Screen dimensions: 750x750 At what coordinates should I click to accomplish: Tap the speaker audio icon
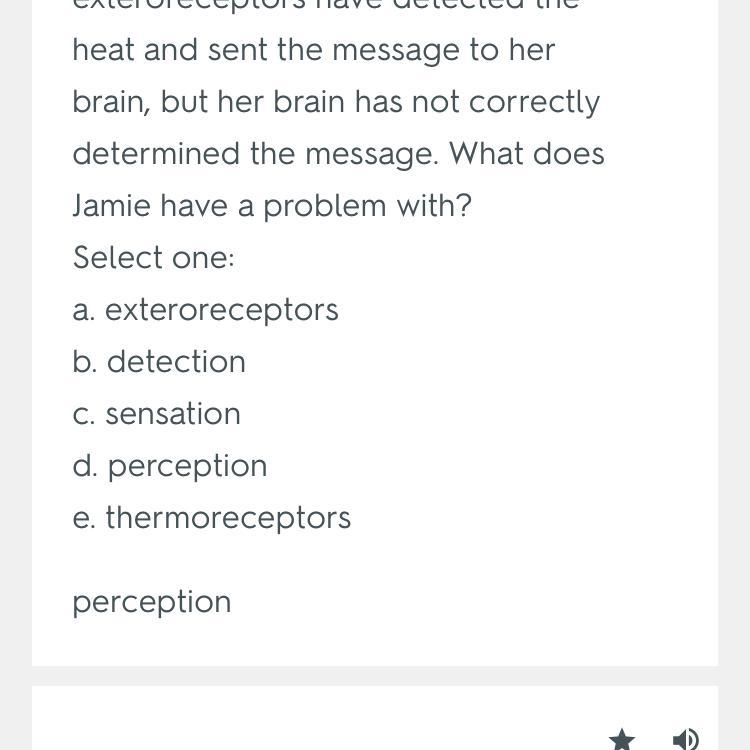click(685, 739)
